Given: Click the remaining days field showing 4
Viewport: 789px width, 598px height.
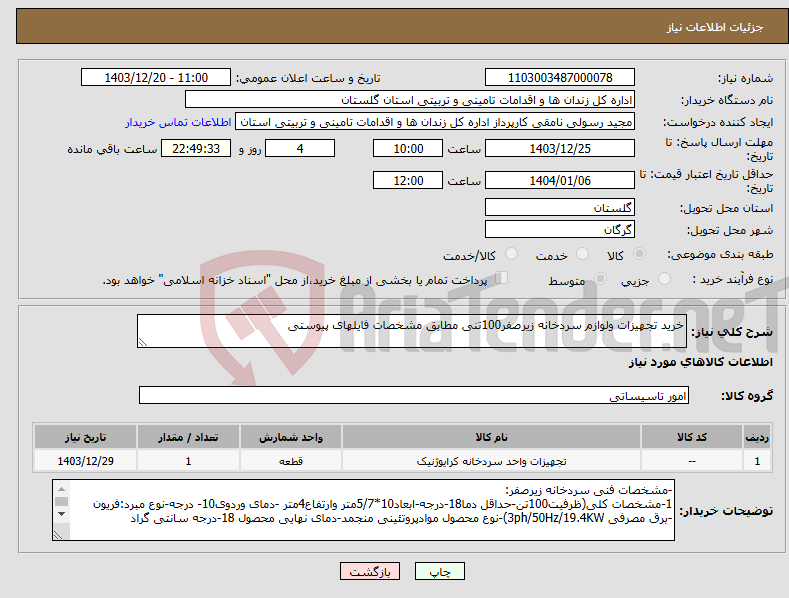Looking at the screenshot, I should point(300,148).
